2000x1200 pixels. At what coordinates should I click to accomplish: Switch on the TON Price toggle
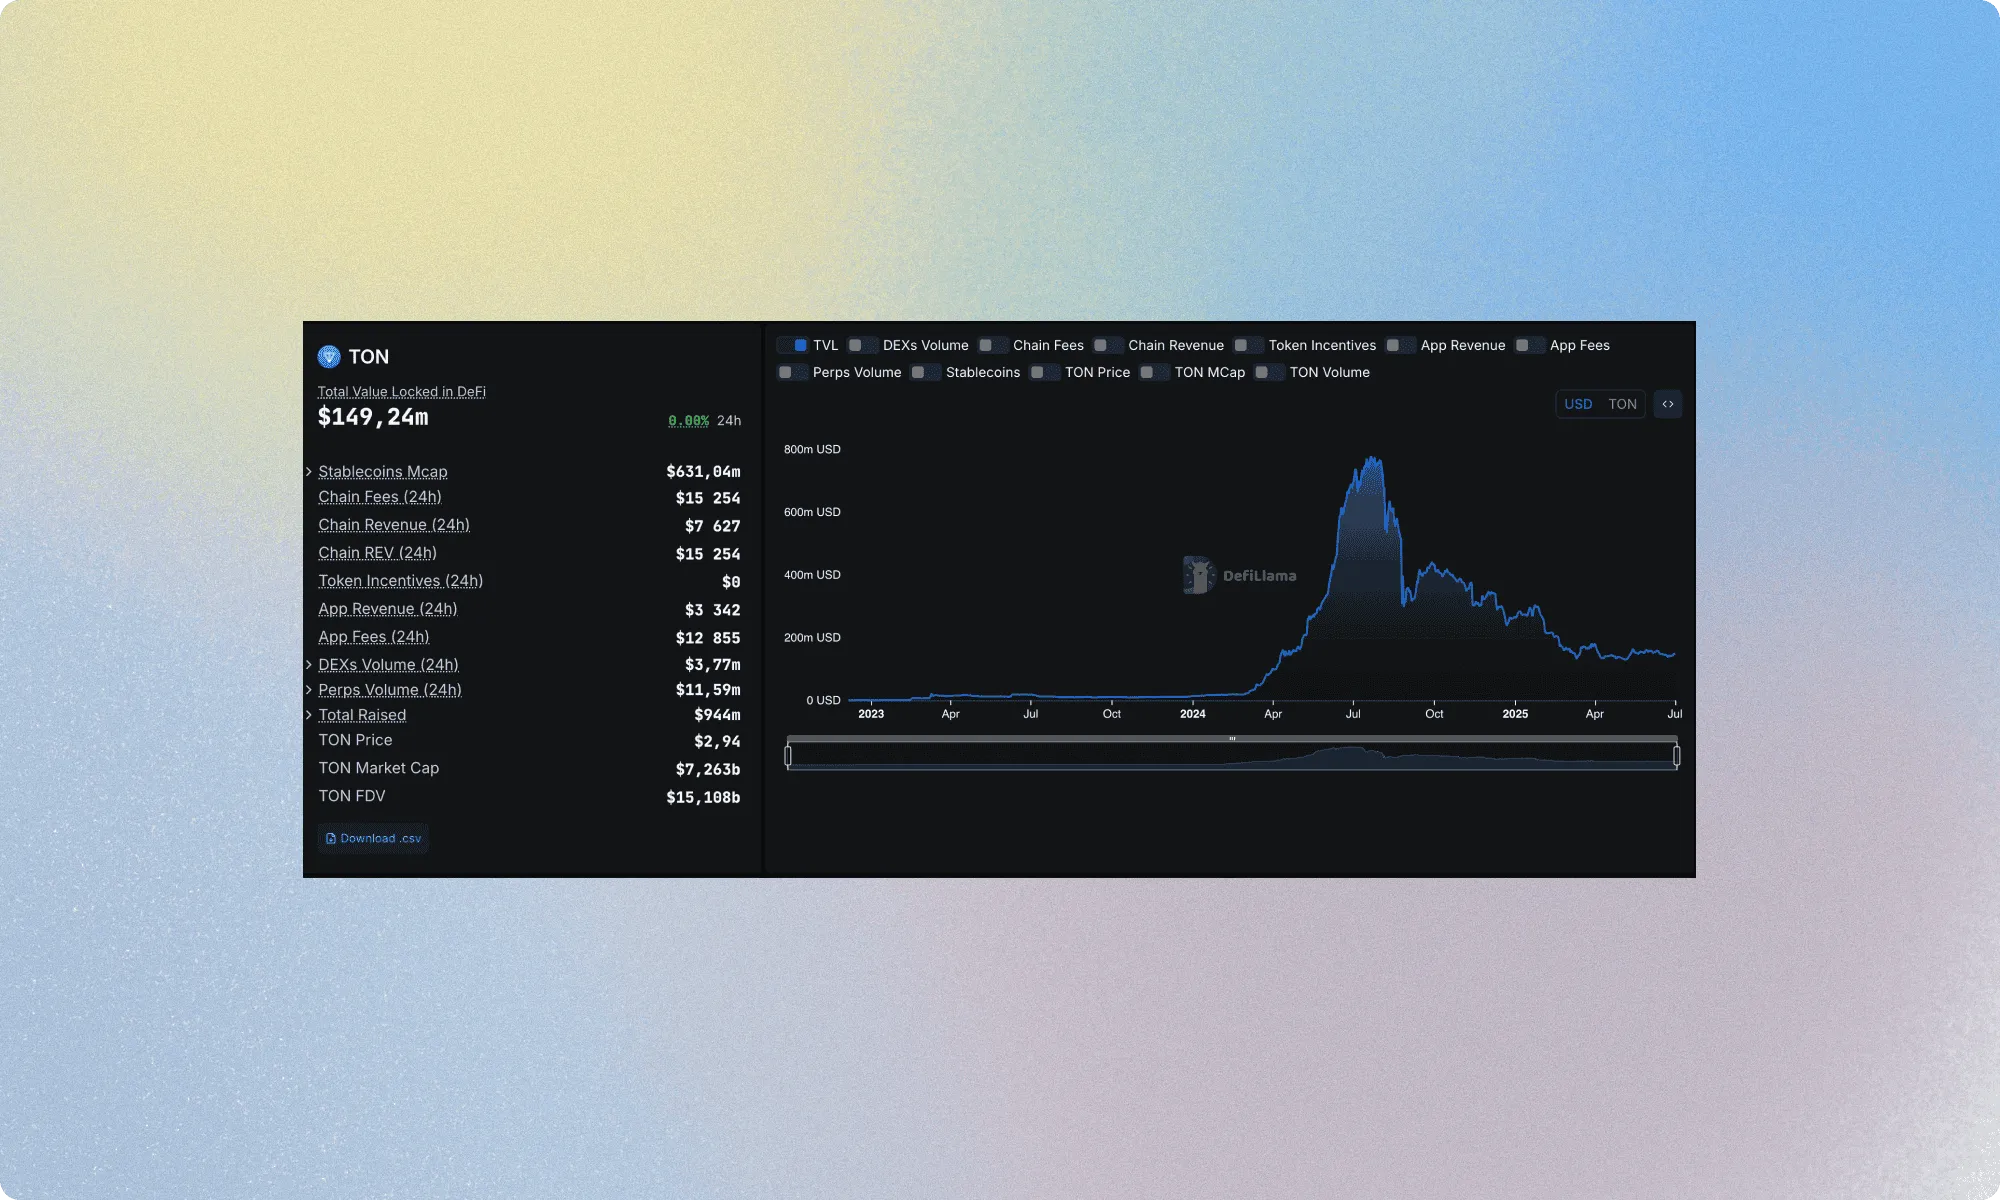(x=1045, y=372)
